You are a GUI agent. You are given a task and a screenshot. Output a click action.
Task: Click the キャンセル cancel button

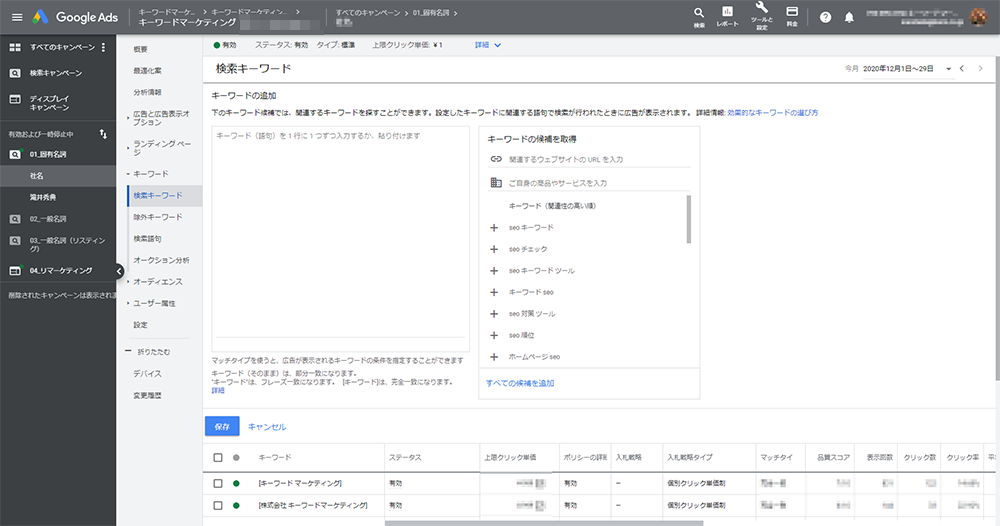(x=267, y=427)
